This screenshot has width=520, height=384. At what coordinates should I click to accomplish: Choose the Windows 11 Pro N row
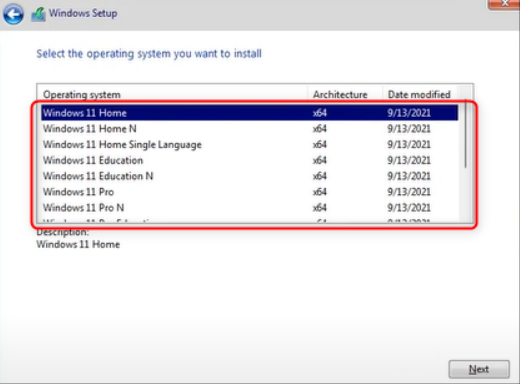coord(249,208)
